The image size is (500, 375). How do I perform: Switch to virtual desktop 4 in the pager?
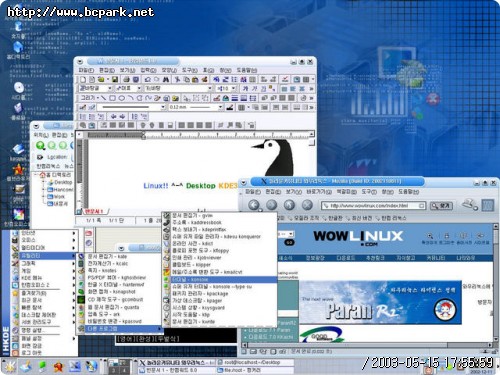coord(124,370)
